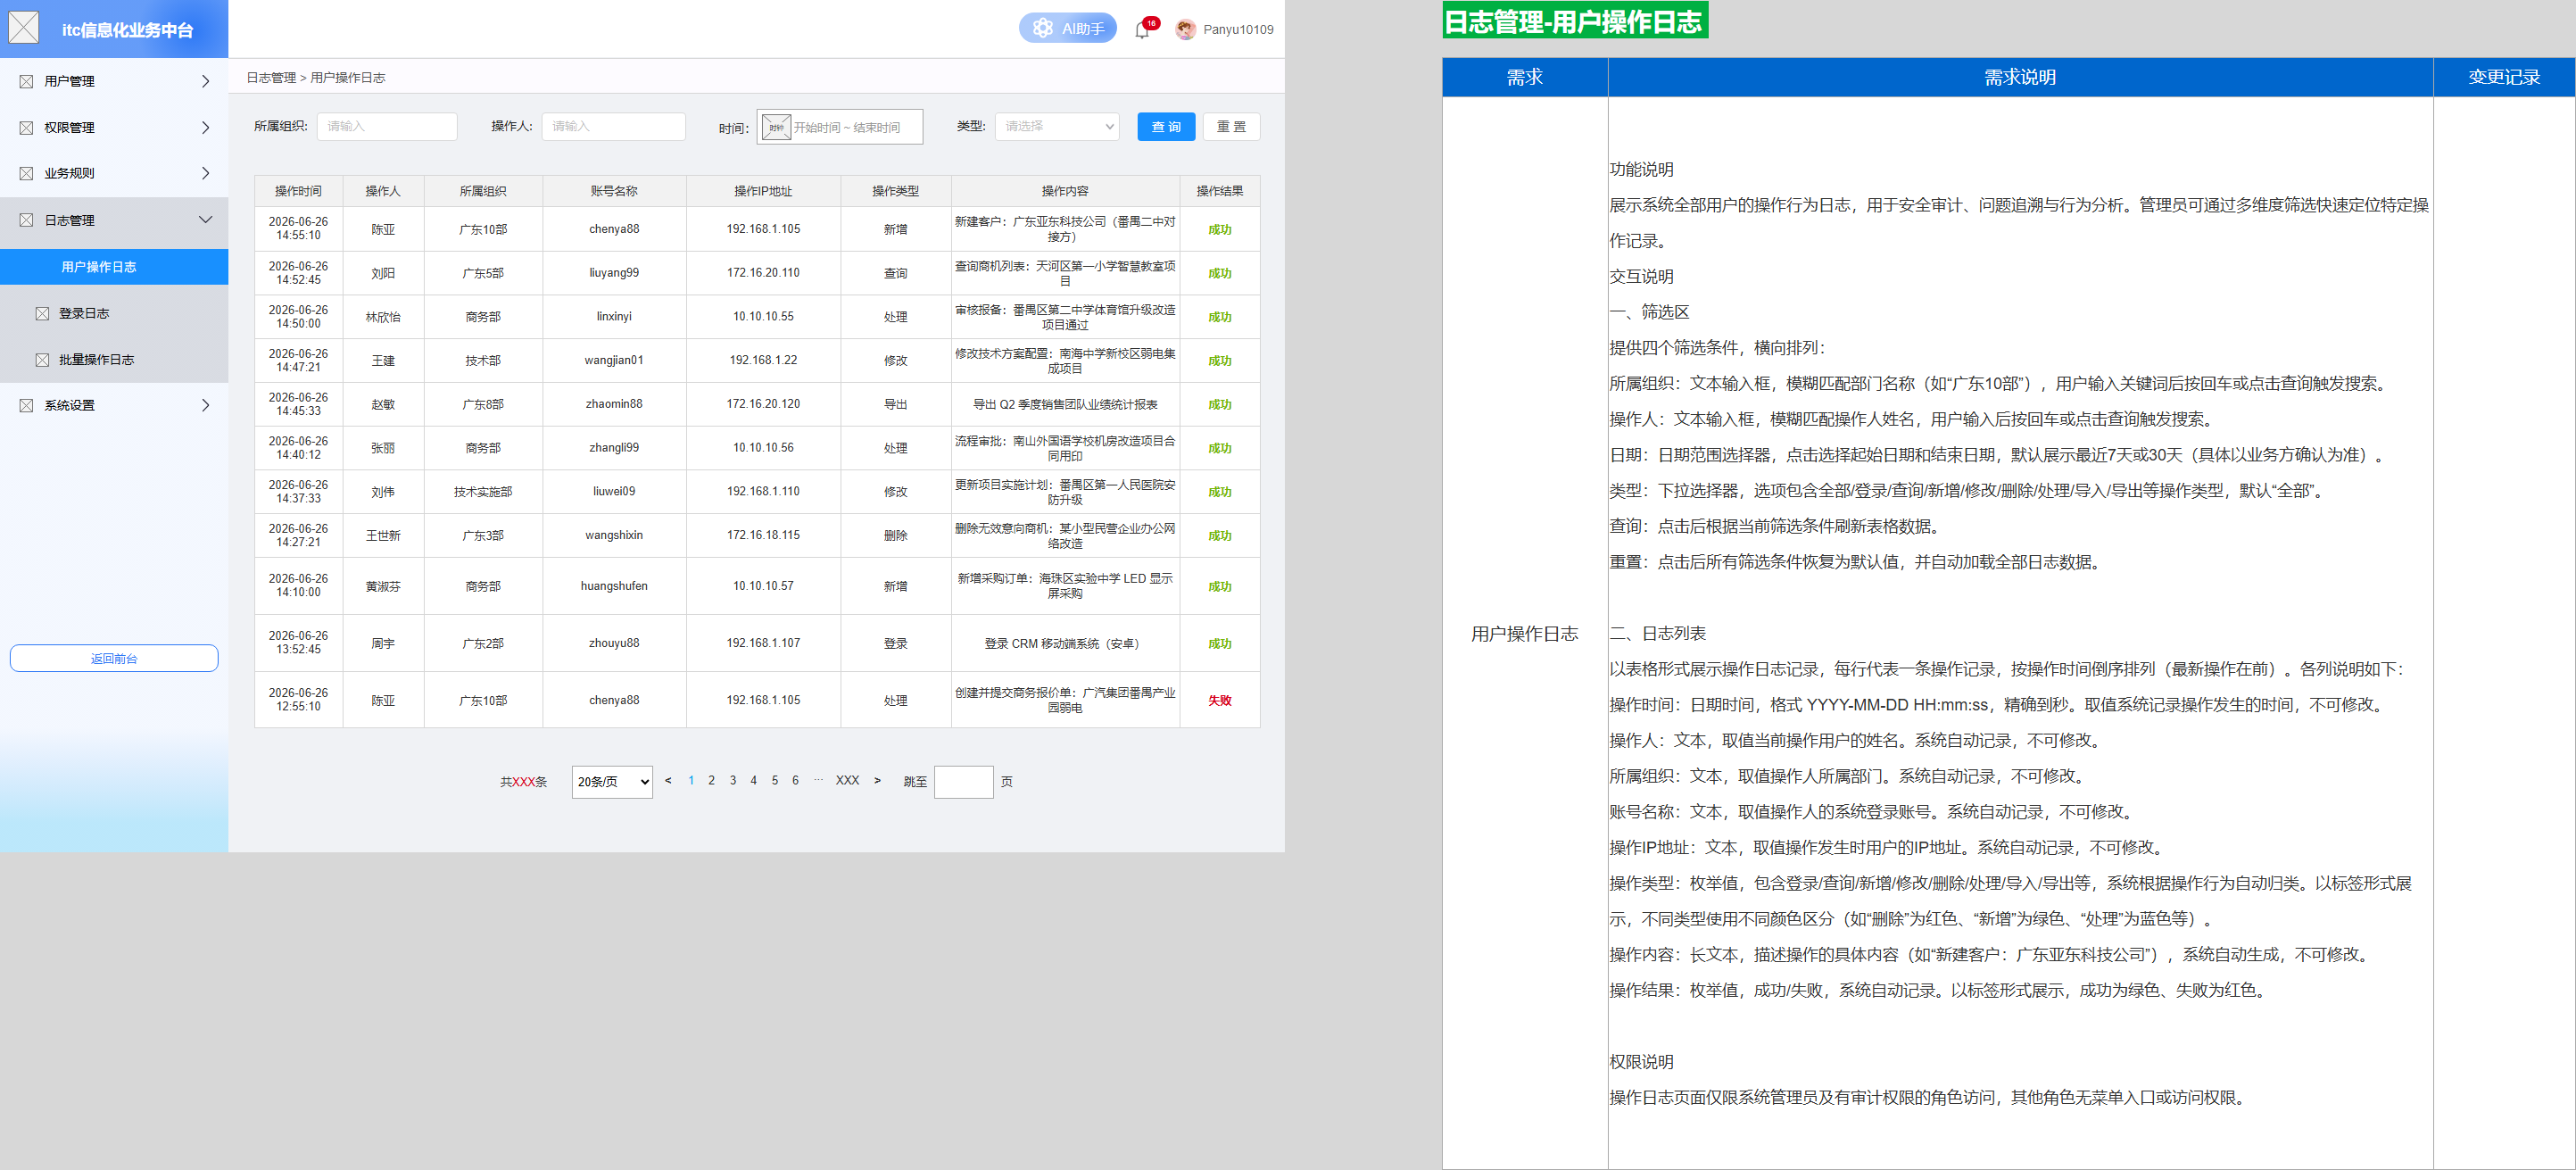Image resolution: width=2576 pixels, height=1170 pixels.
Task: Click the 重置 button
Action: pyautogui.click(x=1231, y=127)
